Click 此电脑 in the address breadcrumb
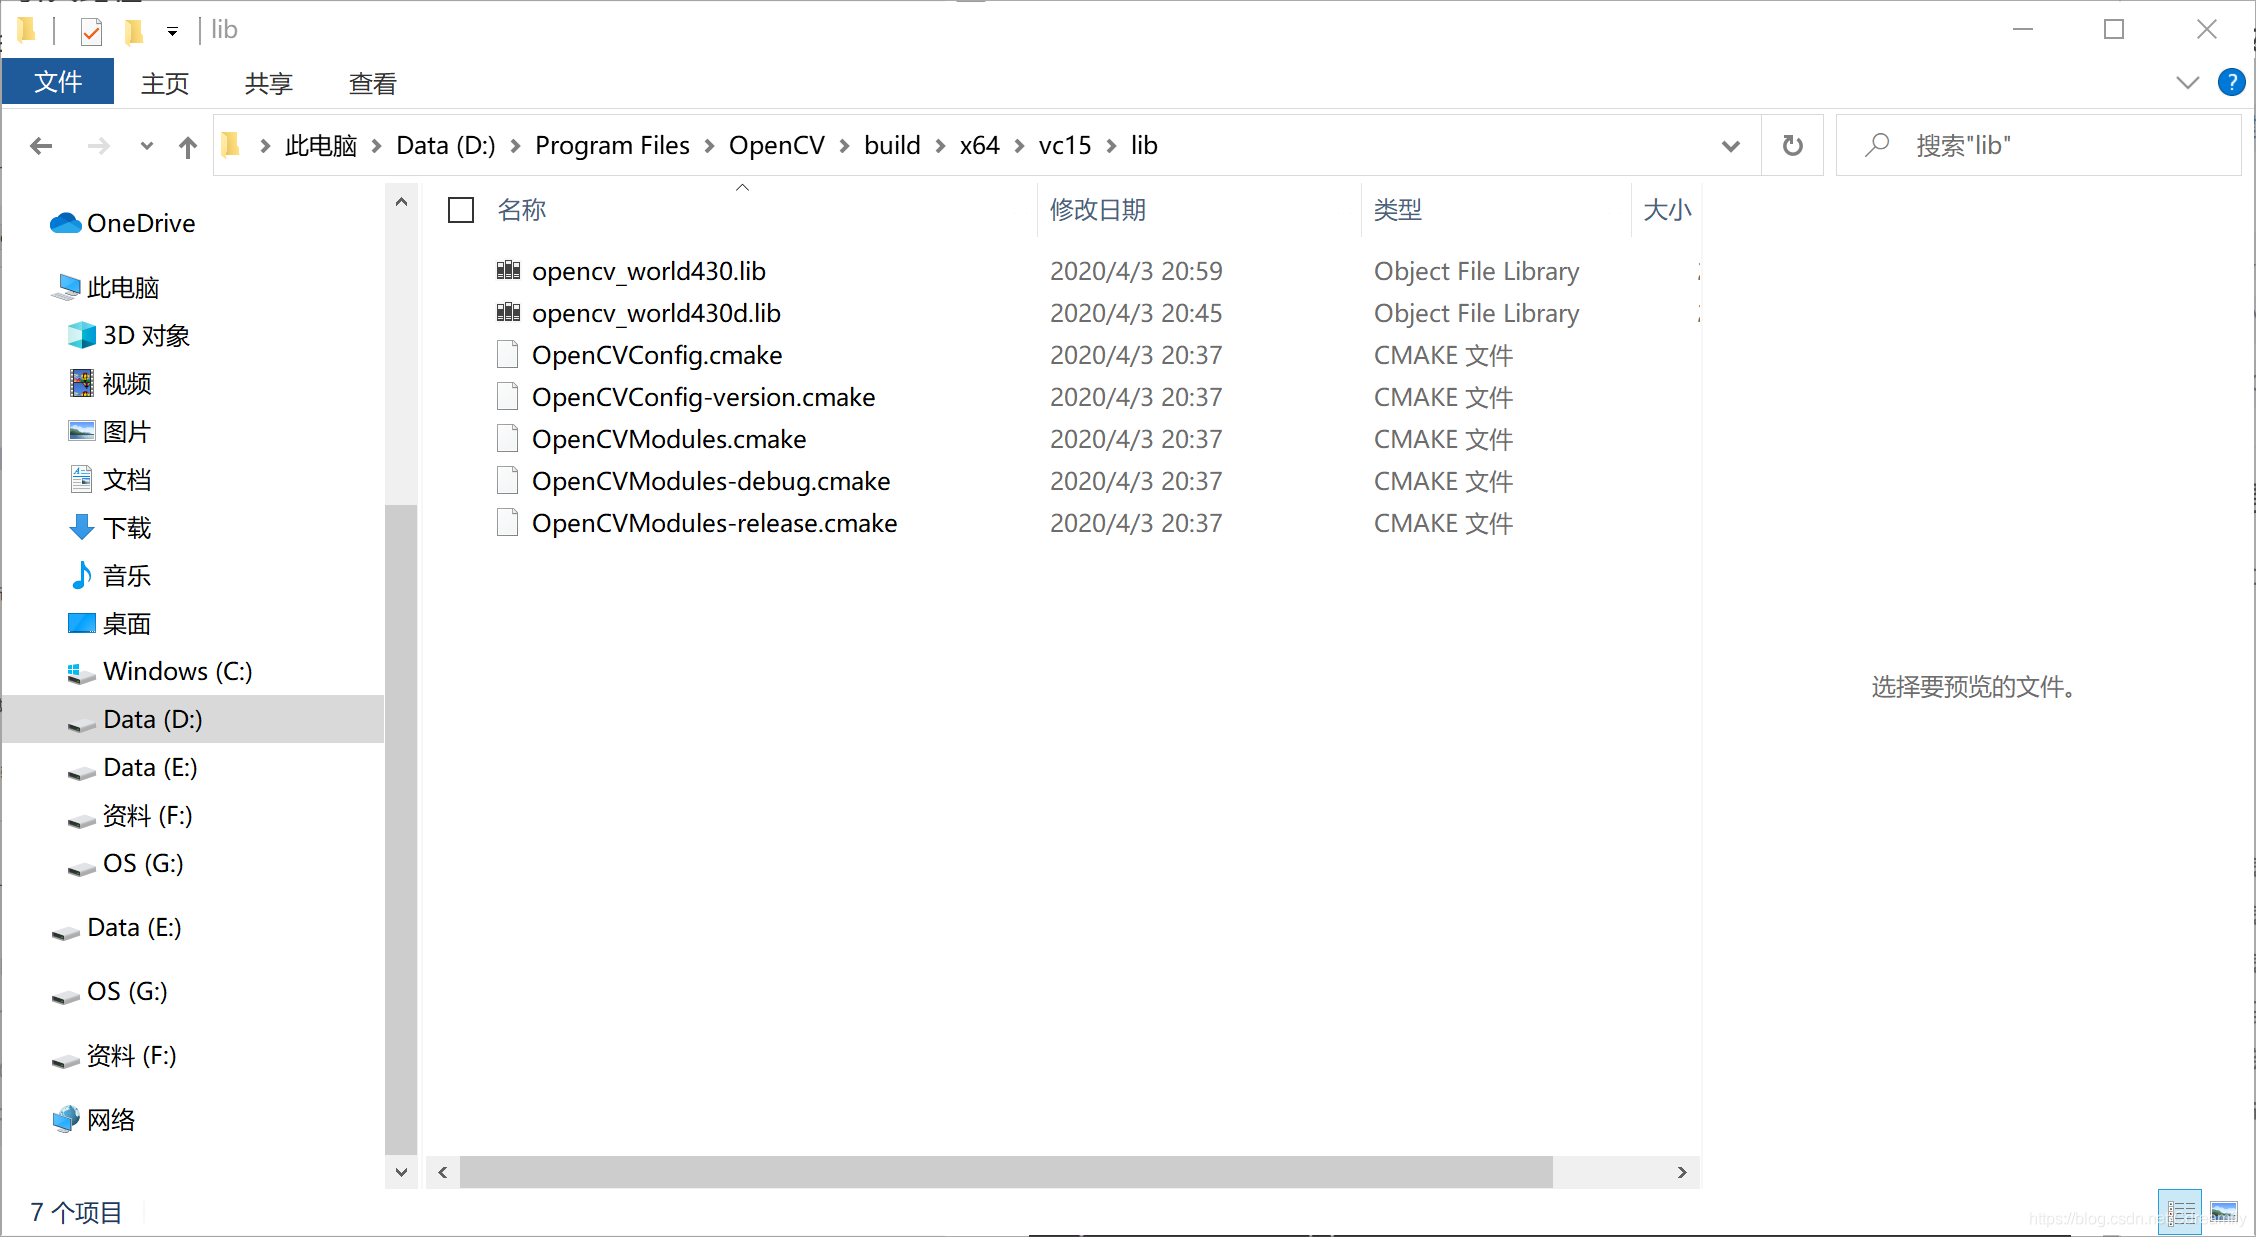Viewport: 2256px width, 1237px height. tap(321, 146)
